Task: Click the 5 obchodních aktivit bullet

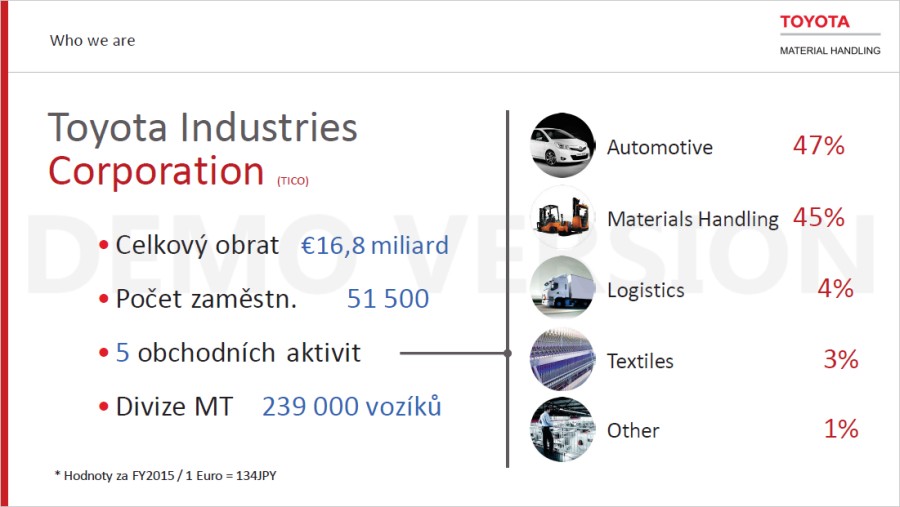Action: click(230, 353)
